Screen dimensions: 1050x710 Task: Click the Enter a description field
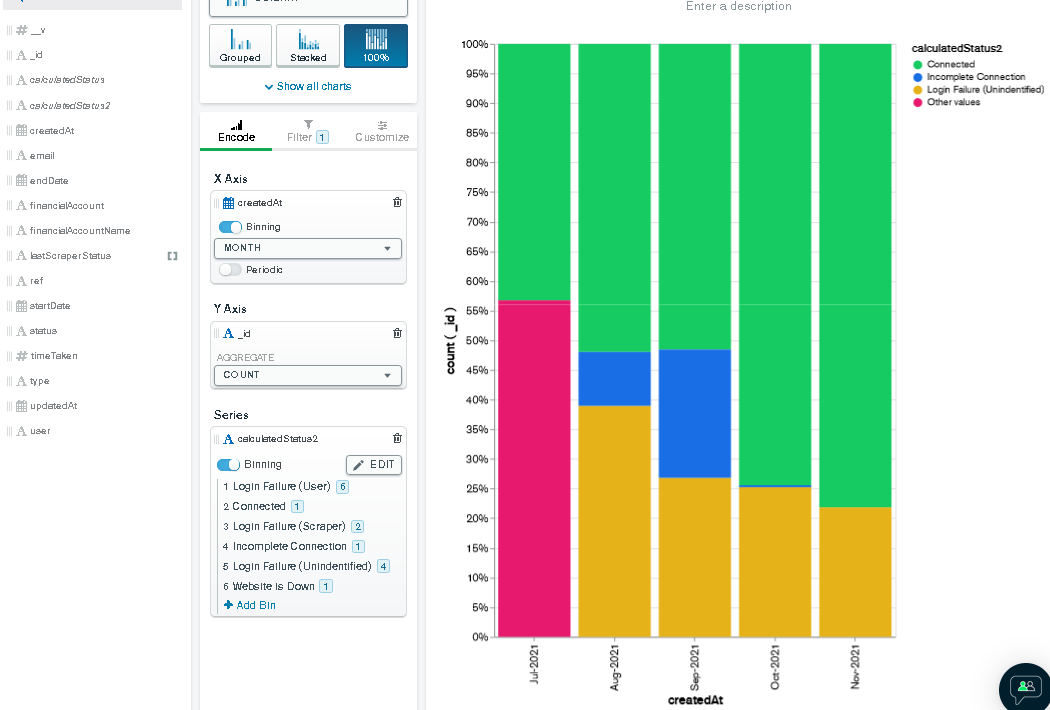[738, 7]
